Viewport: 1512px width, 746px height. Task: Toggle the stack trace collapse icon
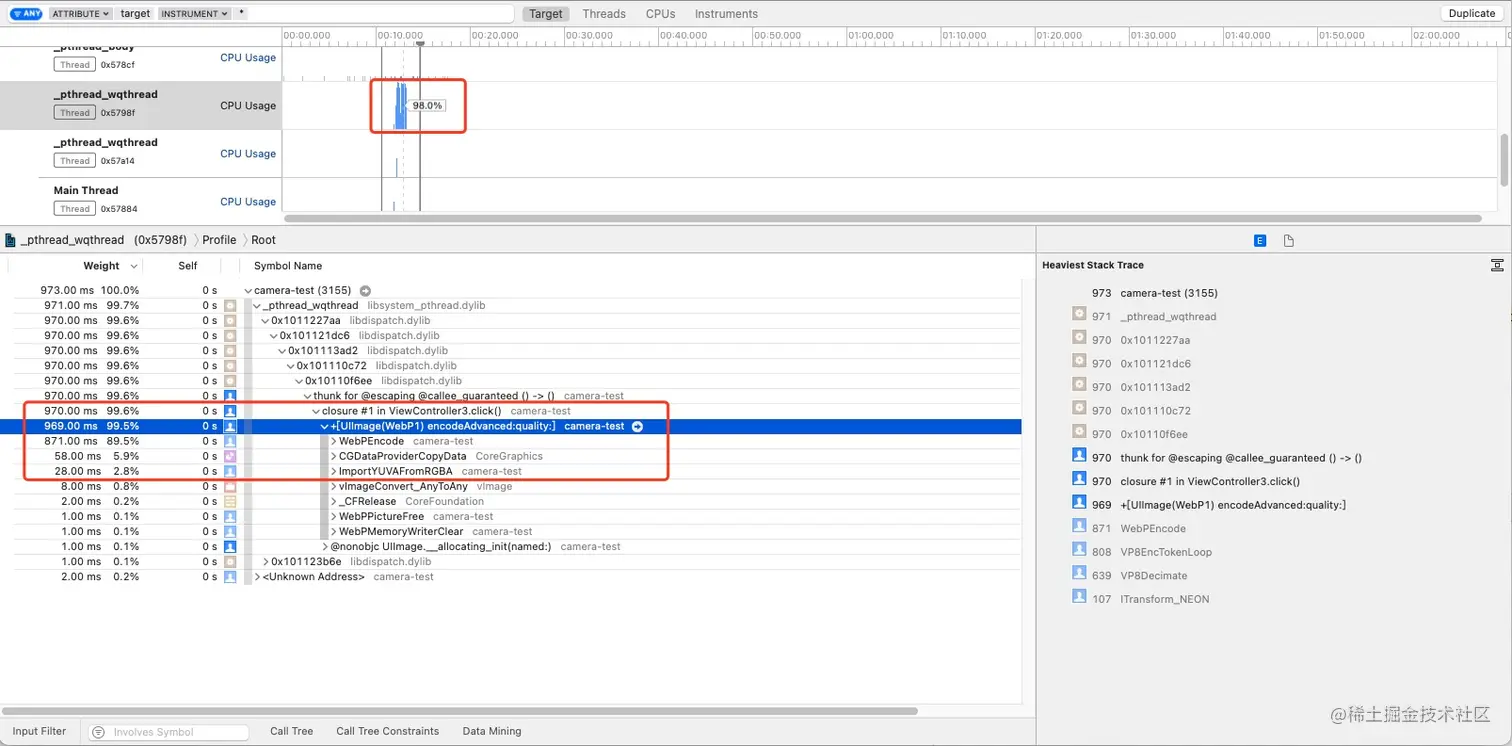(1497, 265)
